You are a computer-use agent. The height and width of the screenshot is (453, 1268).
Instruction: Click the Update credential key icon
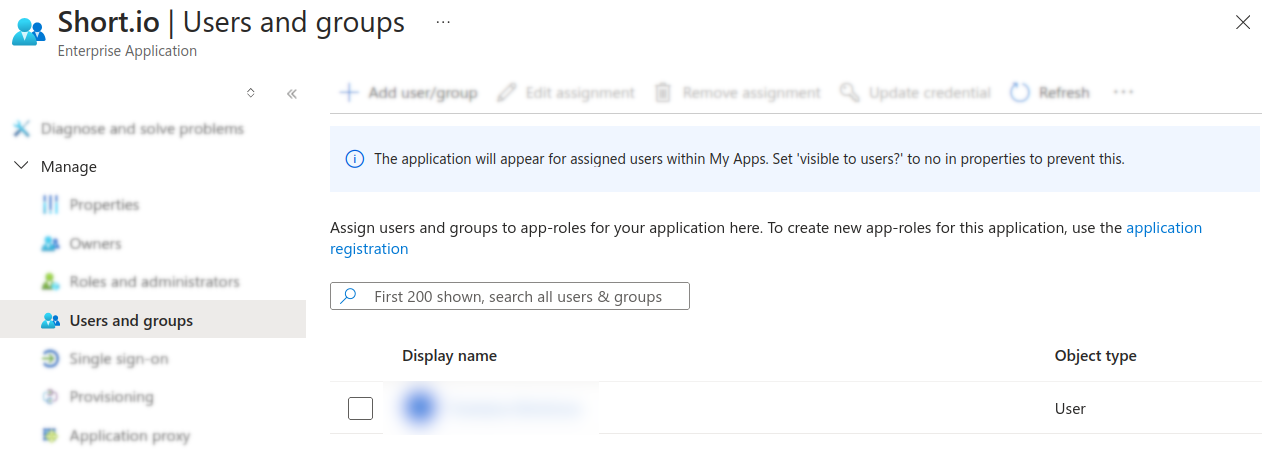click(x=849, y=93)
